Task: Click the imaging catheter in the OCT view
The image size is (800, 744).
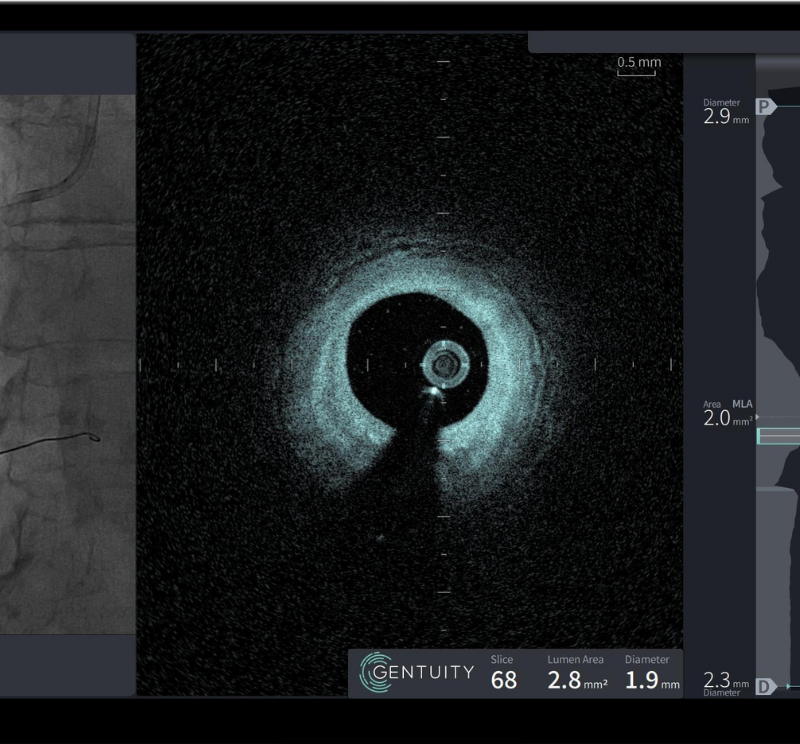Action: [442, 364]
